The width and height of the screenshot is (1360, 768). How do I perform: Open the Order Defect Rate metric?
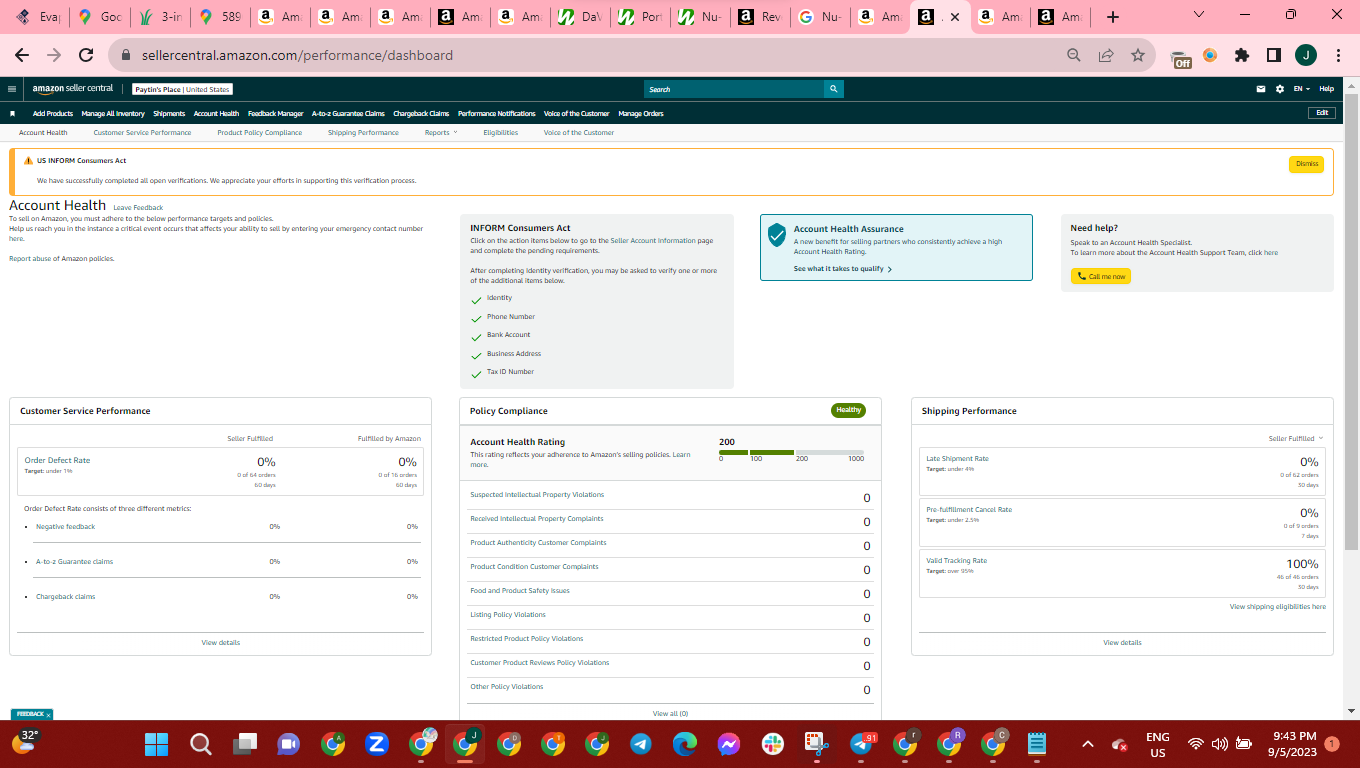tap(57, 460)
